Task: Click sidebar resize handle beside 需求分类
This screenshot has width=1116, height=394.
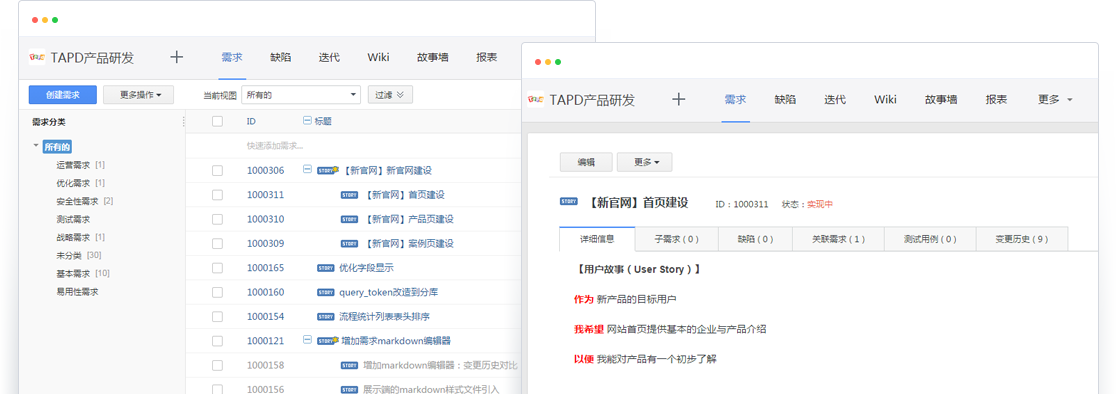Action: click(184, 122)
